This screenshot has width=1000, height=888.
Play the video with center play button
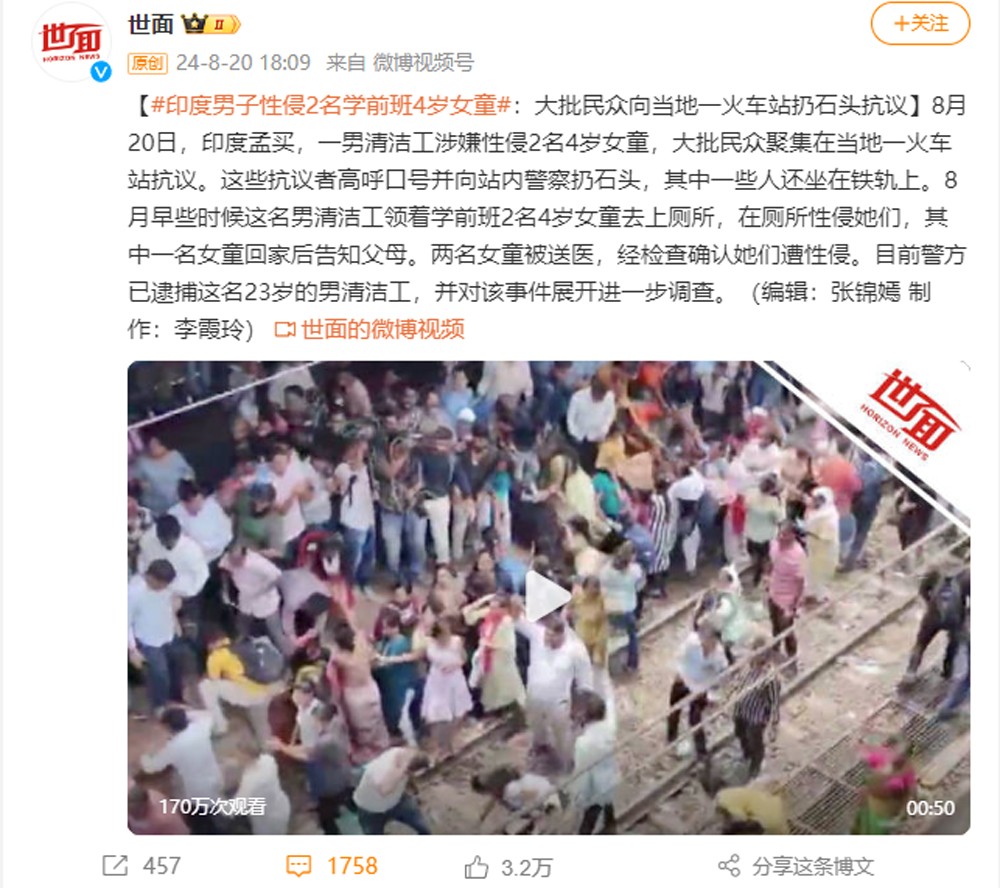(x=547, y=596)
